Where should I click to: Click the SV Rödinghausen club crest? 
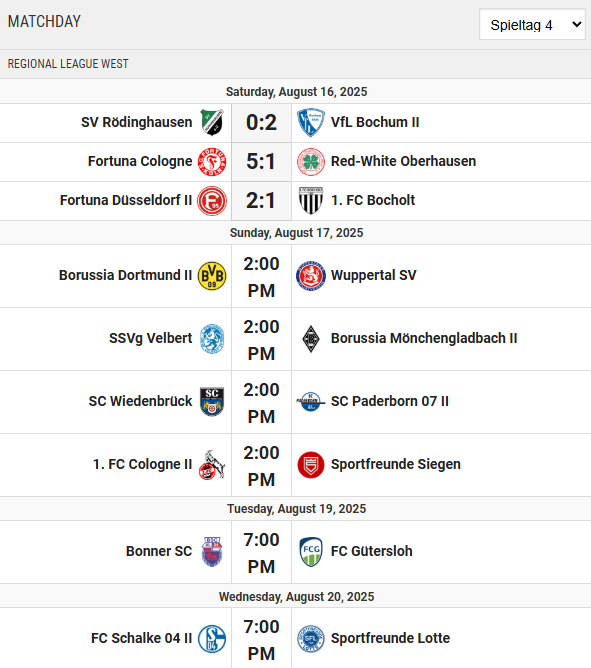pos(212,122)
